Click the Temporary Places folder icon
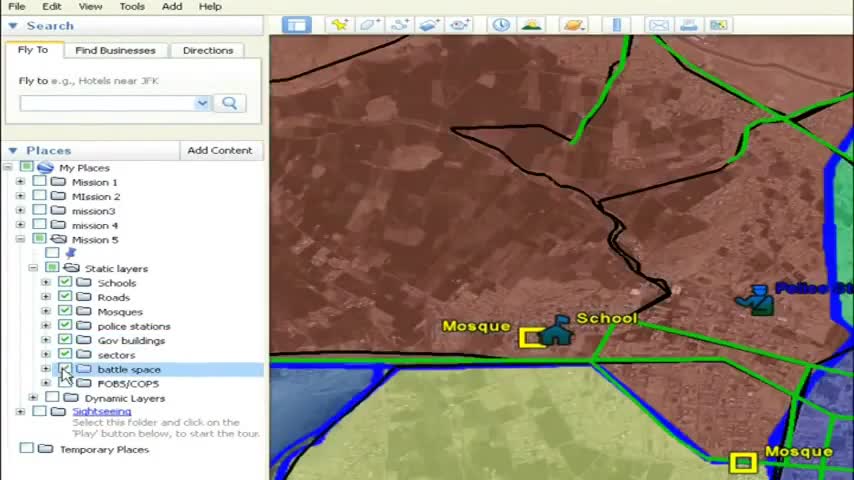 tap(46, 449)
